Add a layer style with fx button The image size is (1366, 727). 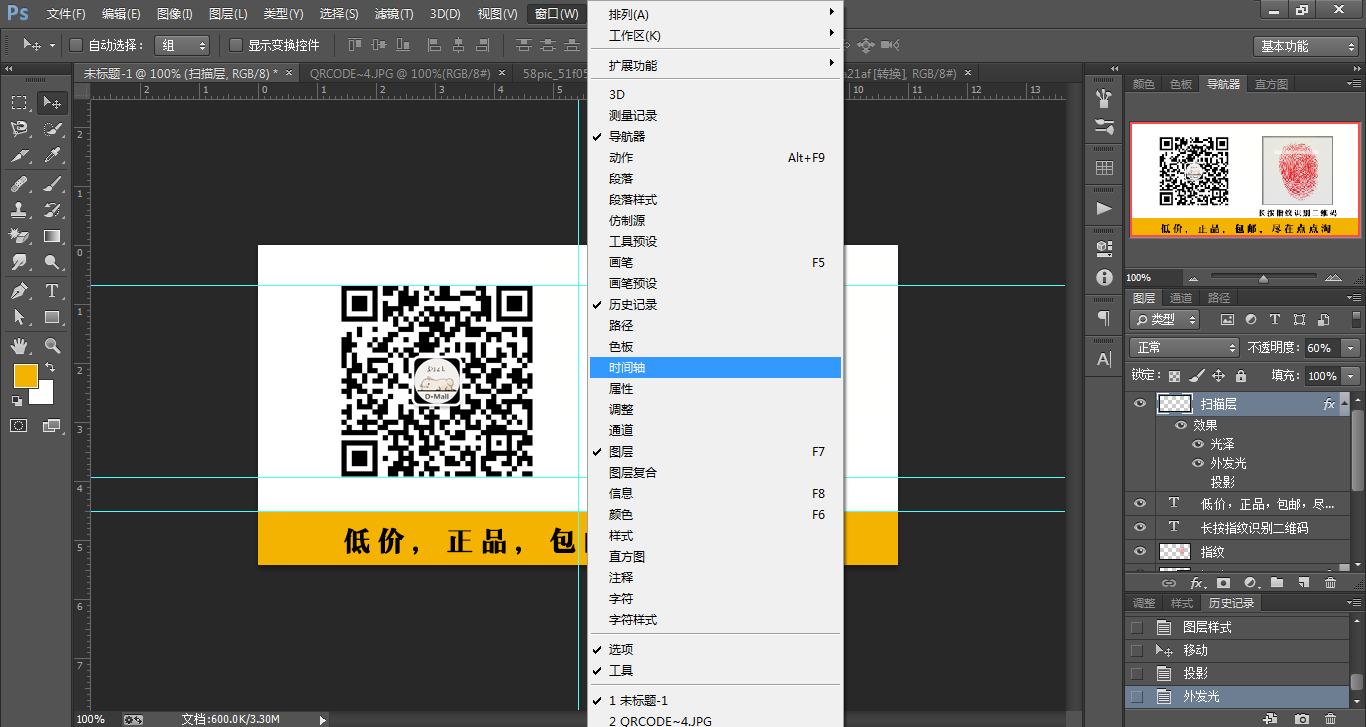pyautogui.click(x=1196, y=583)
